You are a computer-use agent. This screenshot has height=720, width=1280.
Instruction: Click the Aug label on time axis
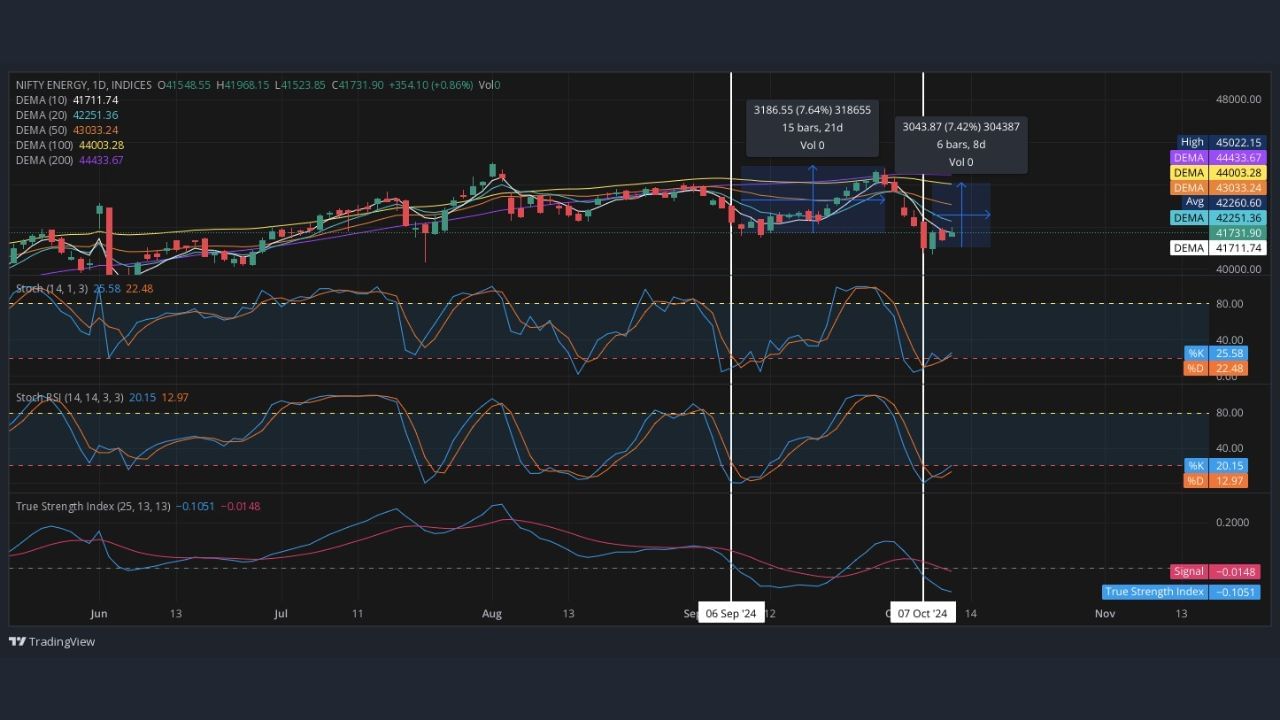[x=491, y=613]
